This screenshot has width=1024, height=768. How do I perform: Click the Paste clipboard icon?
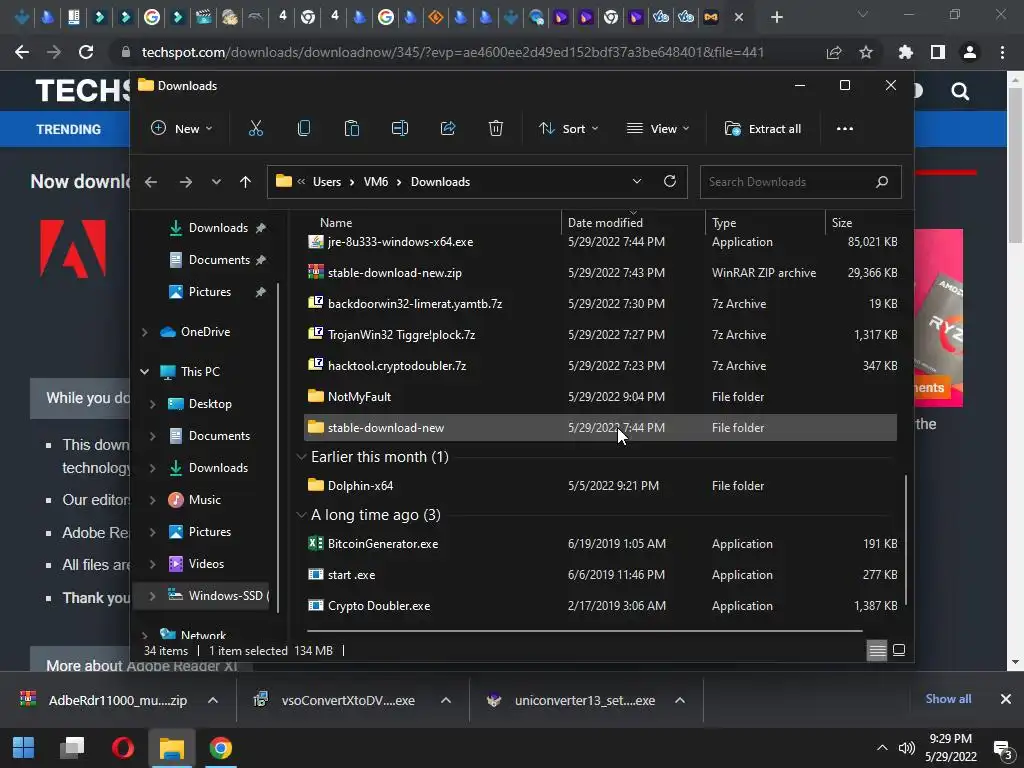click(x=352, y=128)
